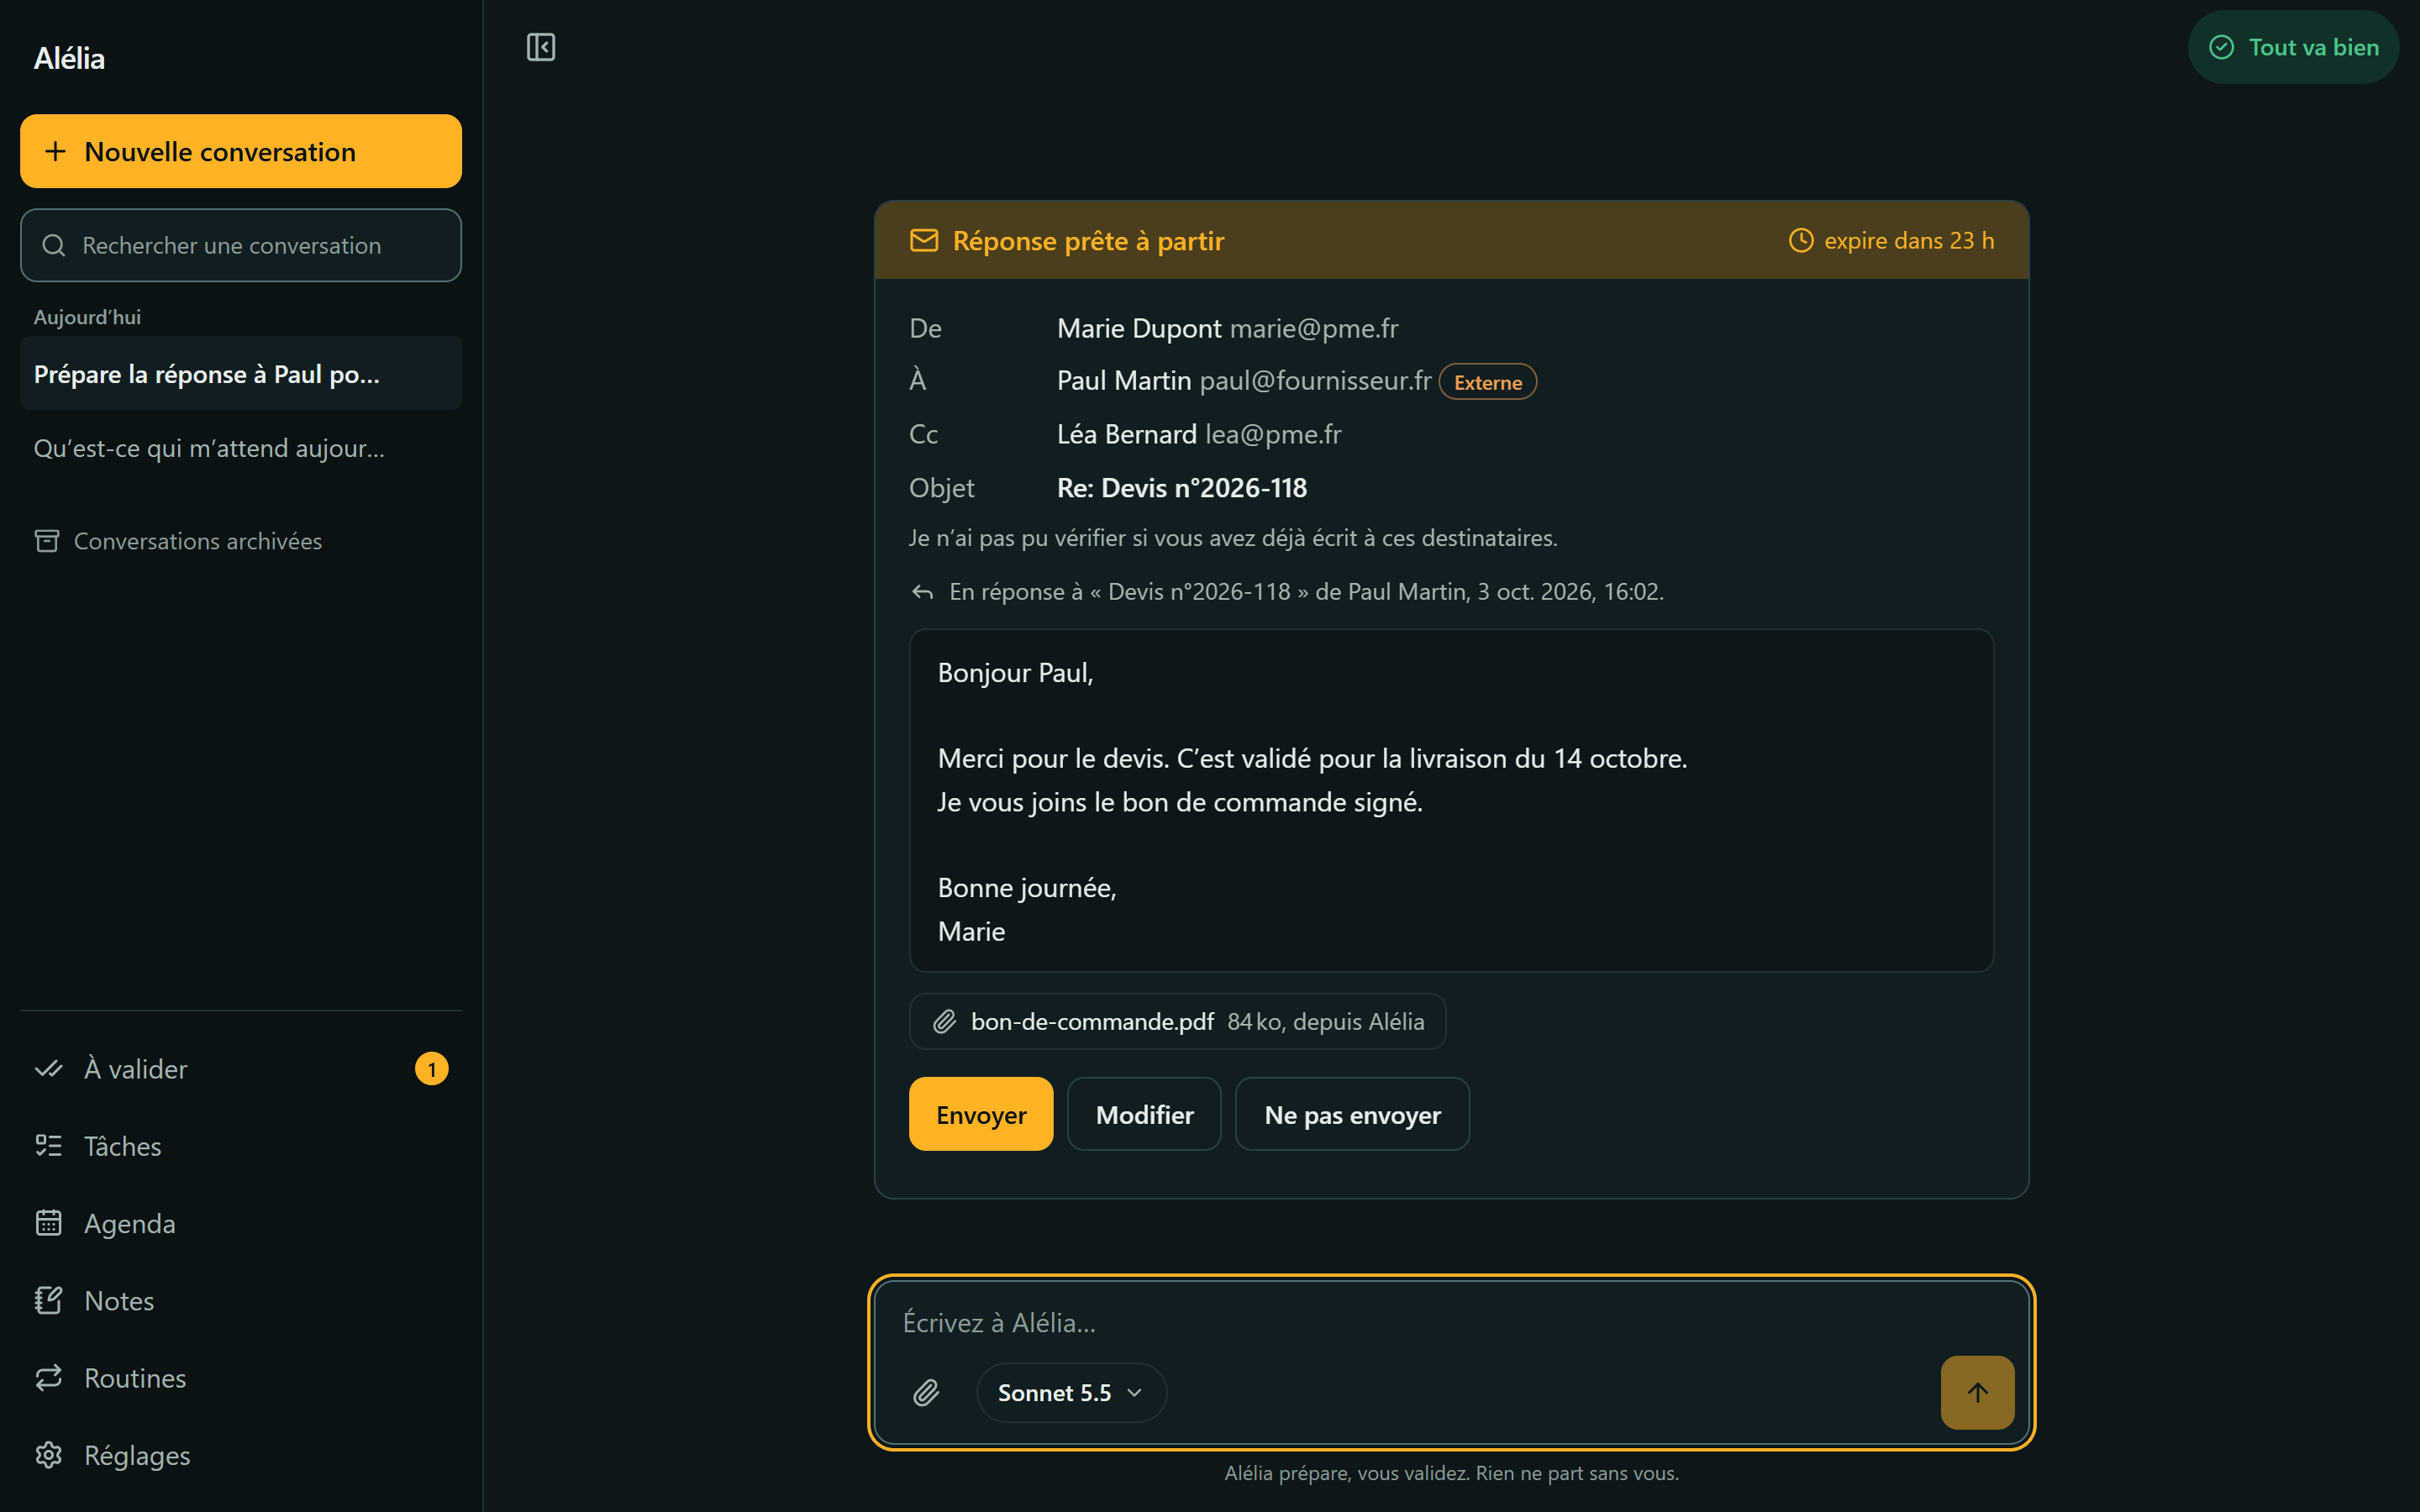Click the attachment paperclip on bon-de-commande.pdf
The width and height of the screenshot is (2420, 1512).
coord(944,1021)
